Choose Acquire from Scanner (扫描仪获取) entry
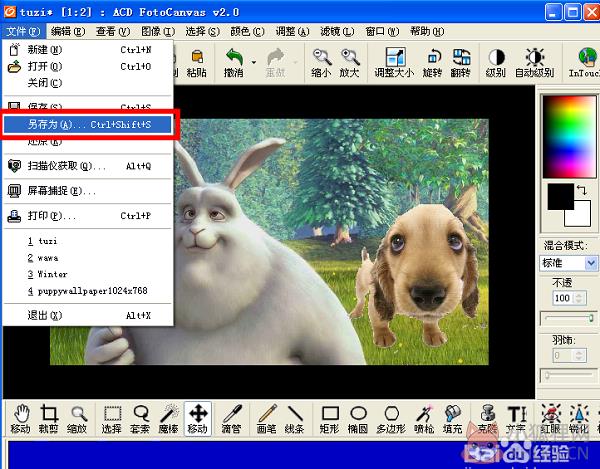The image size is (600, 469). [88, 166]
